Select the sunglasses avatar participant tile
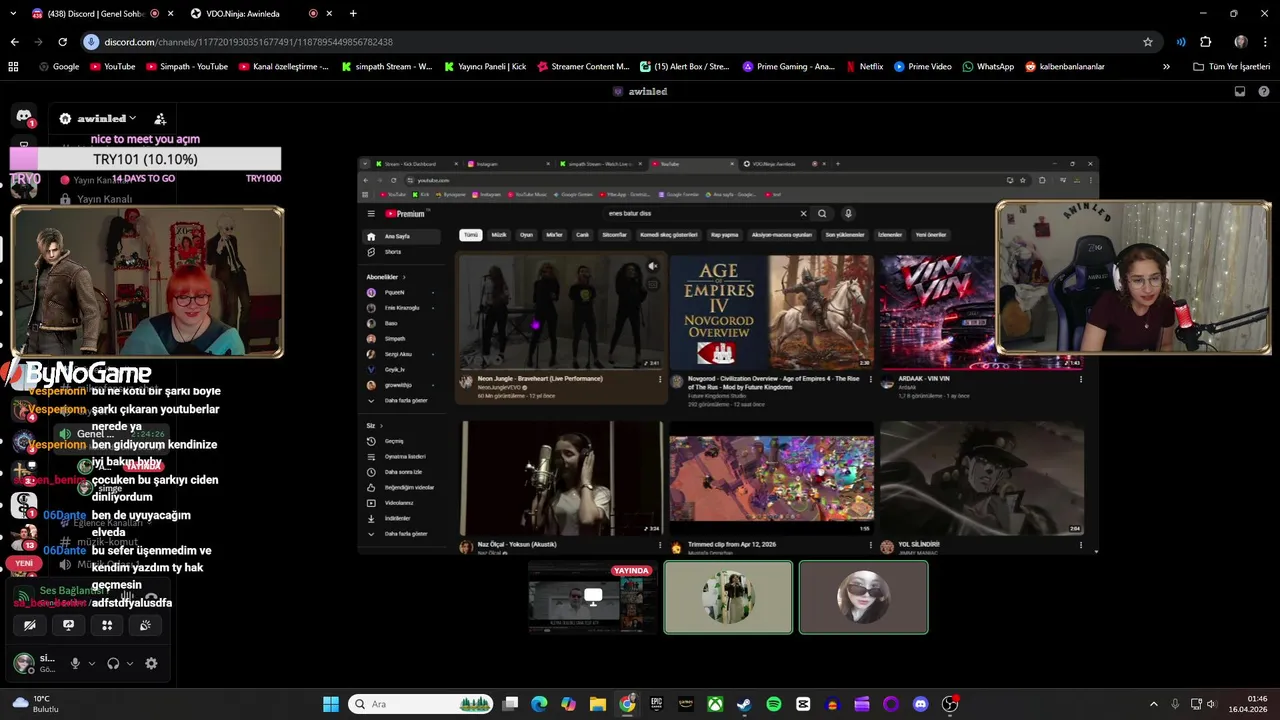Screen dimensions: 1280x720 (863, 597)
